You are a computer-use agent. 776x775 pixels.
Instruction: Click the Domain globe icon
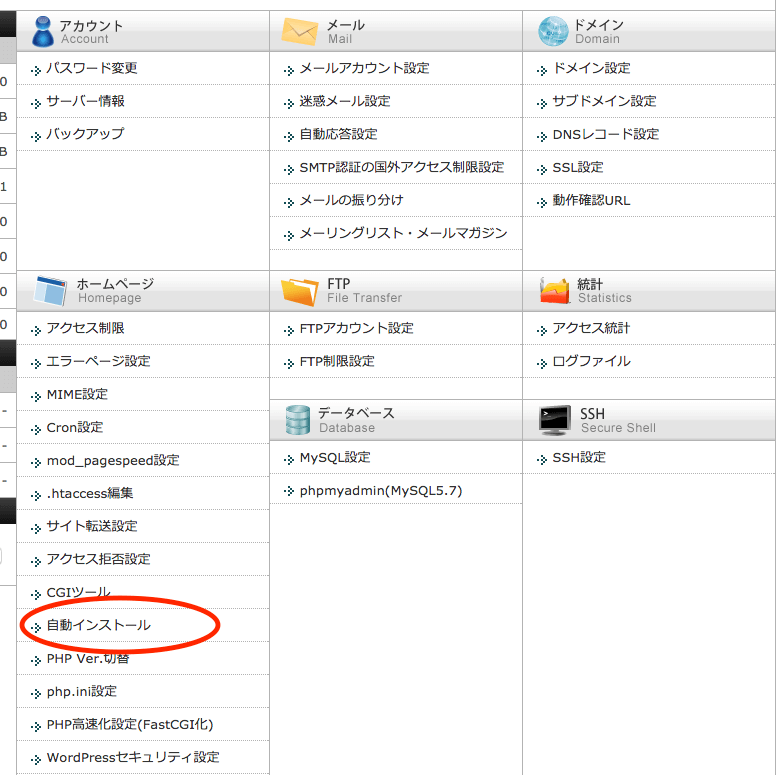(x=552, y=32)
